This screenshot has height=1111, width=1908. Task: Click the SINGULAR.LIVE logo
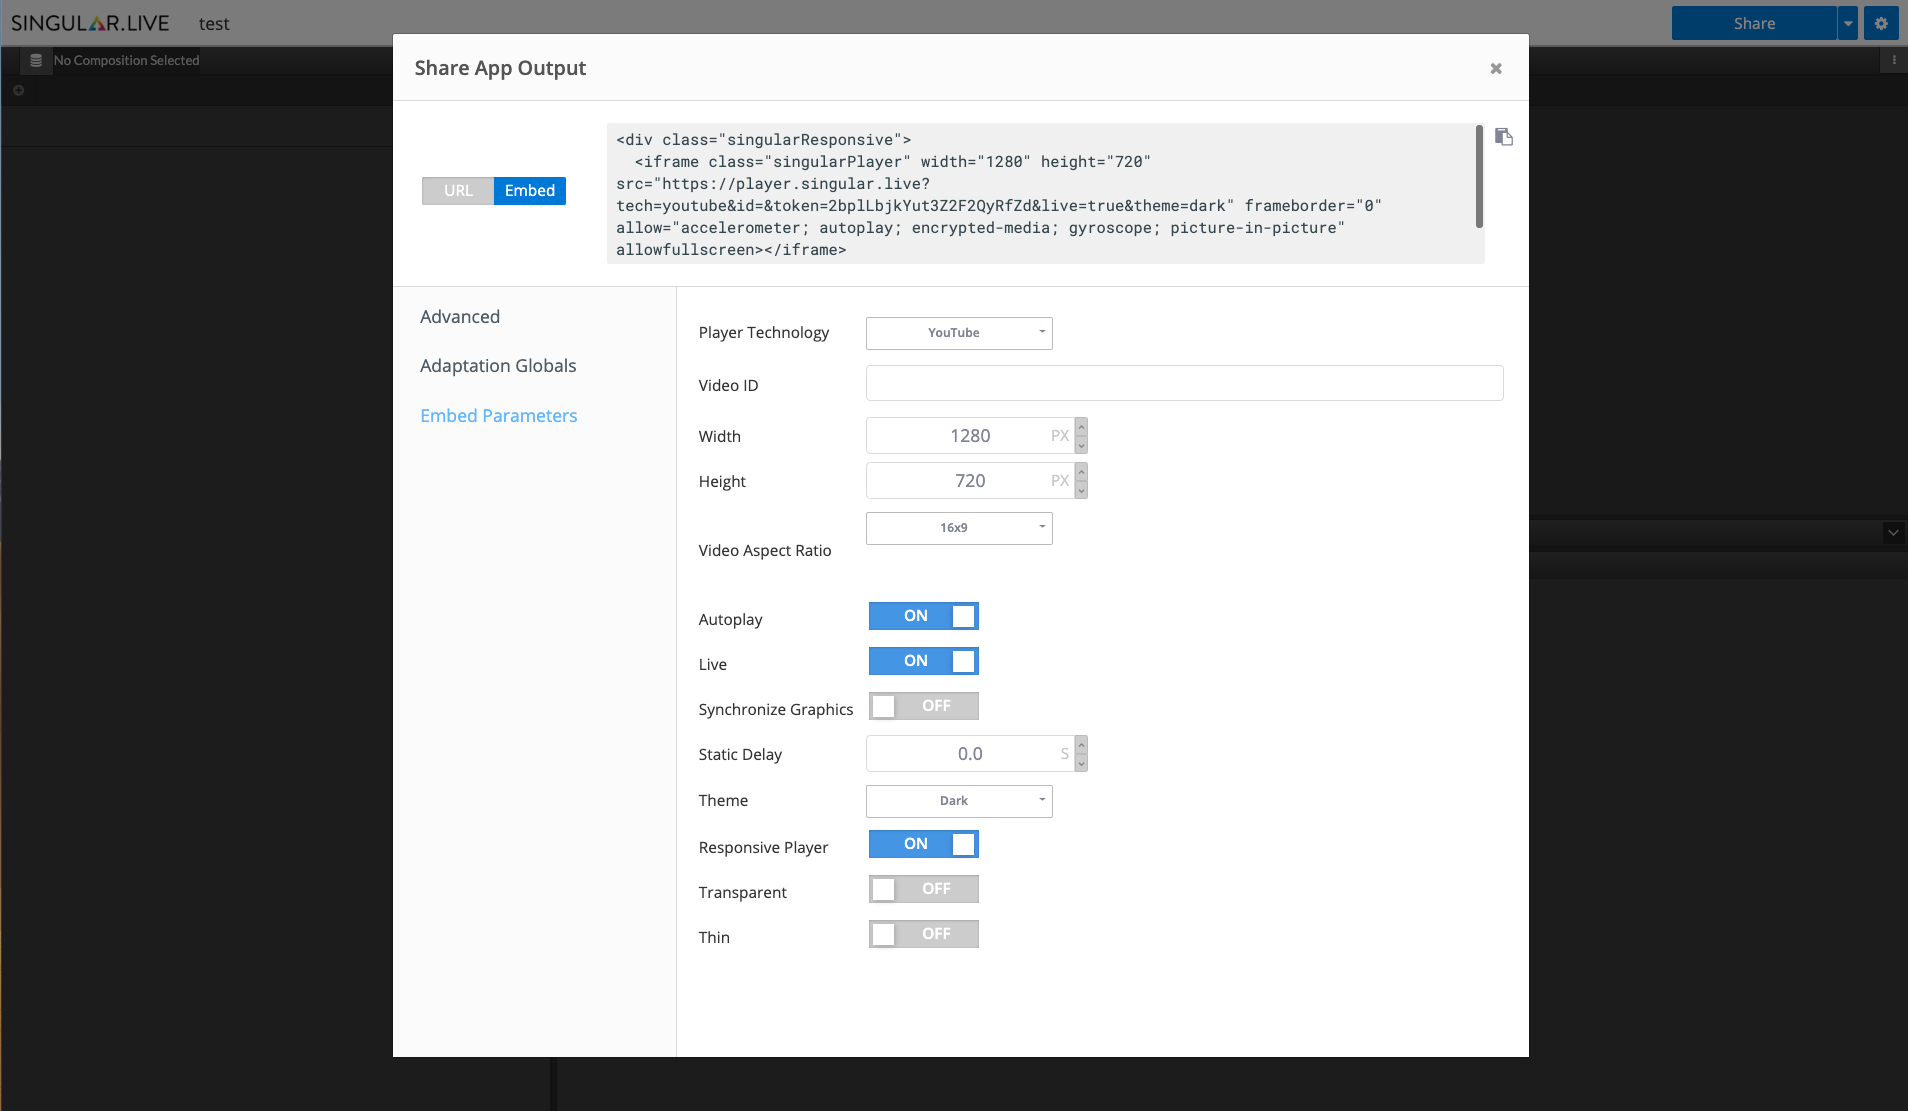[90, 23]
